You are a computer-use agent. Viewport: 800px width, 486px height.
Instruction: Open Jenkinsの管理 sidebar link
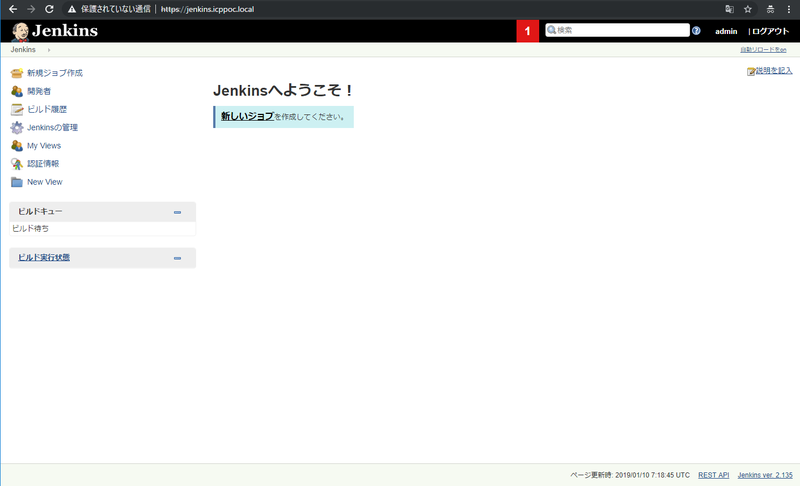(53, 127)
